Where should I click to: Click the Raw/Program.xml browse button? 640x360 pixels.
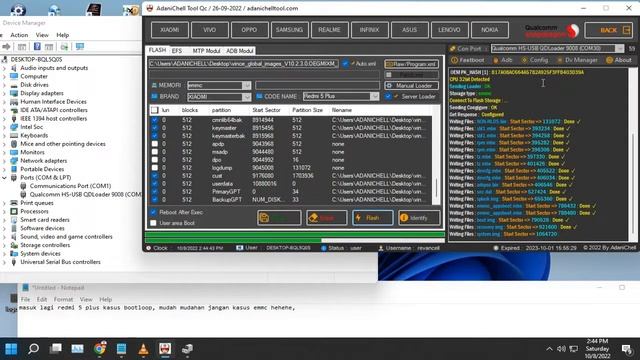pyautogui.click(x=411, y=64)
